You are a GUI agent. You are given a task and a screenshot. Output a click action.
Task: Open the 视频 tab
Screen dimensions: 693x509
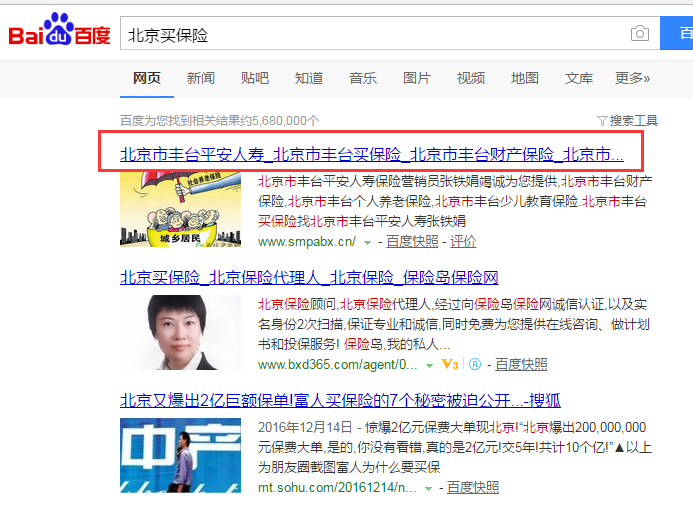(x=471, y=78)
